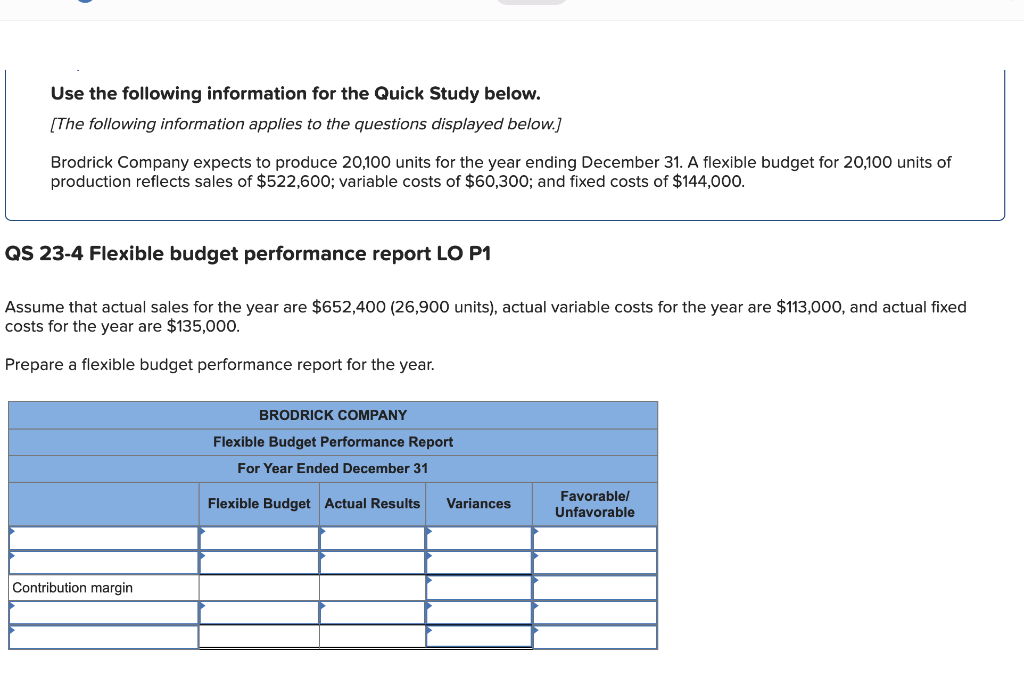The image size is (1024, 676).
Task: Click the fourth row Variances input cell
Action: [x=478, y=612]
